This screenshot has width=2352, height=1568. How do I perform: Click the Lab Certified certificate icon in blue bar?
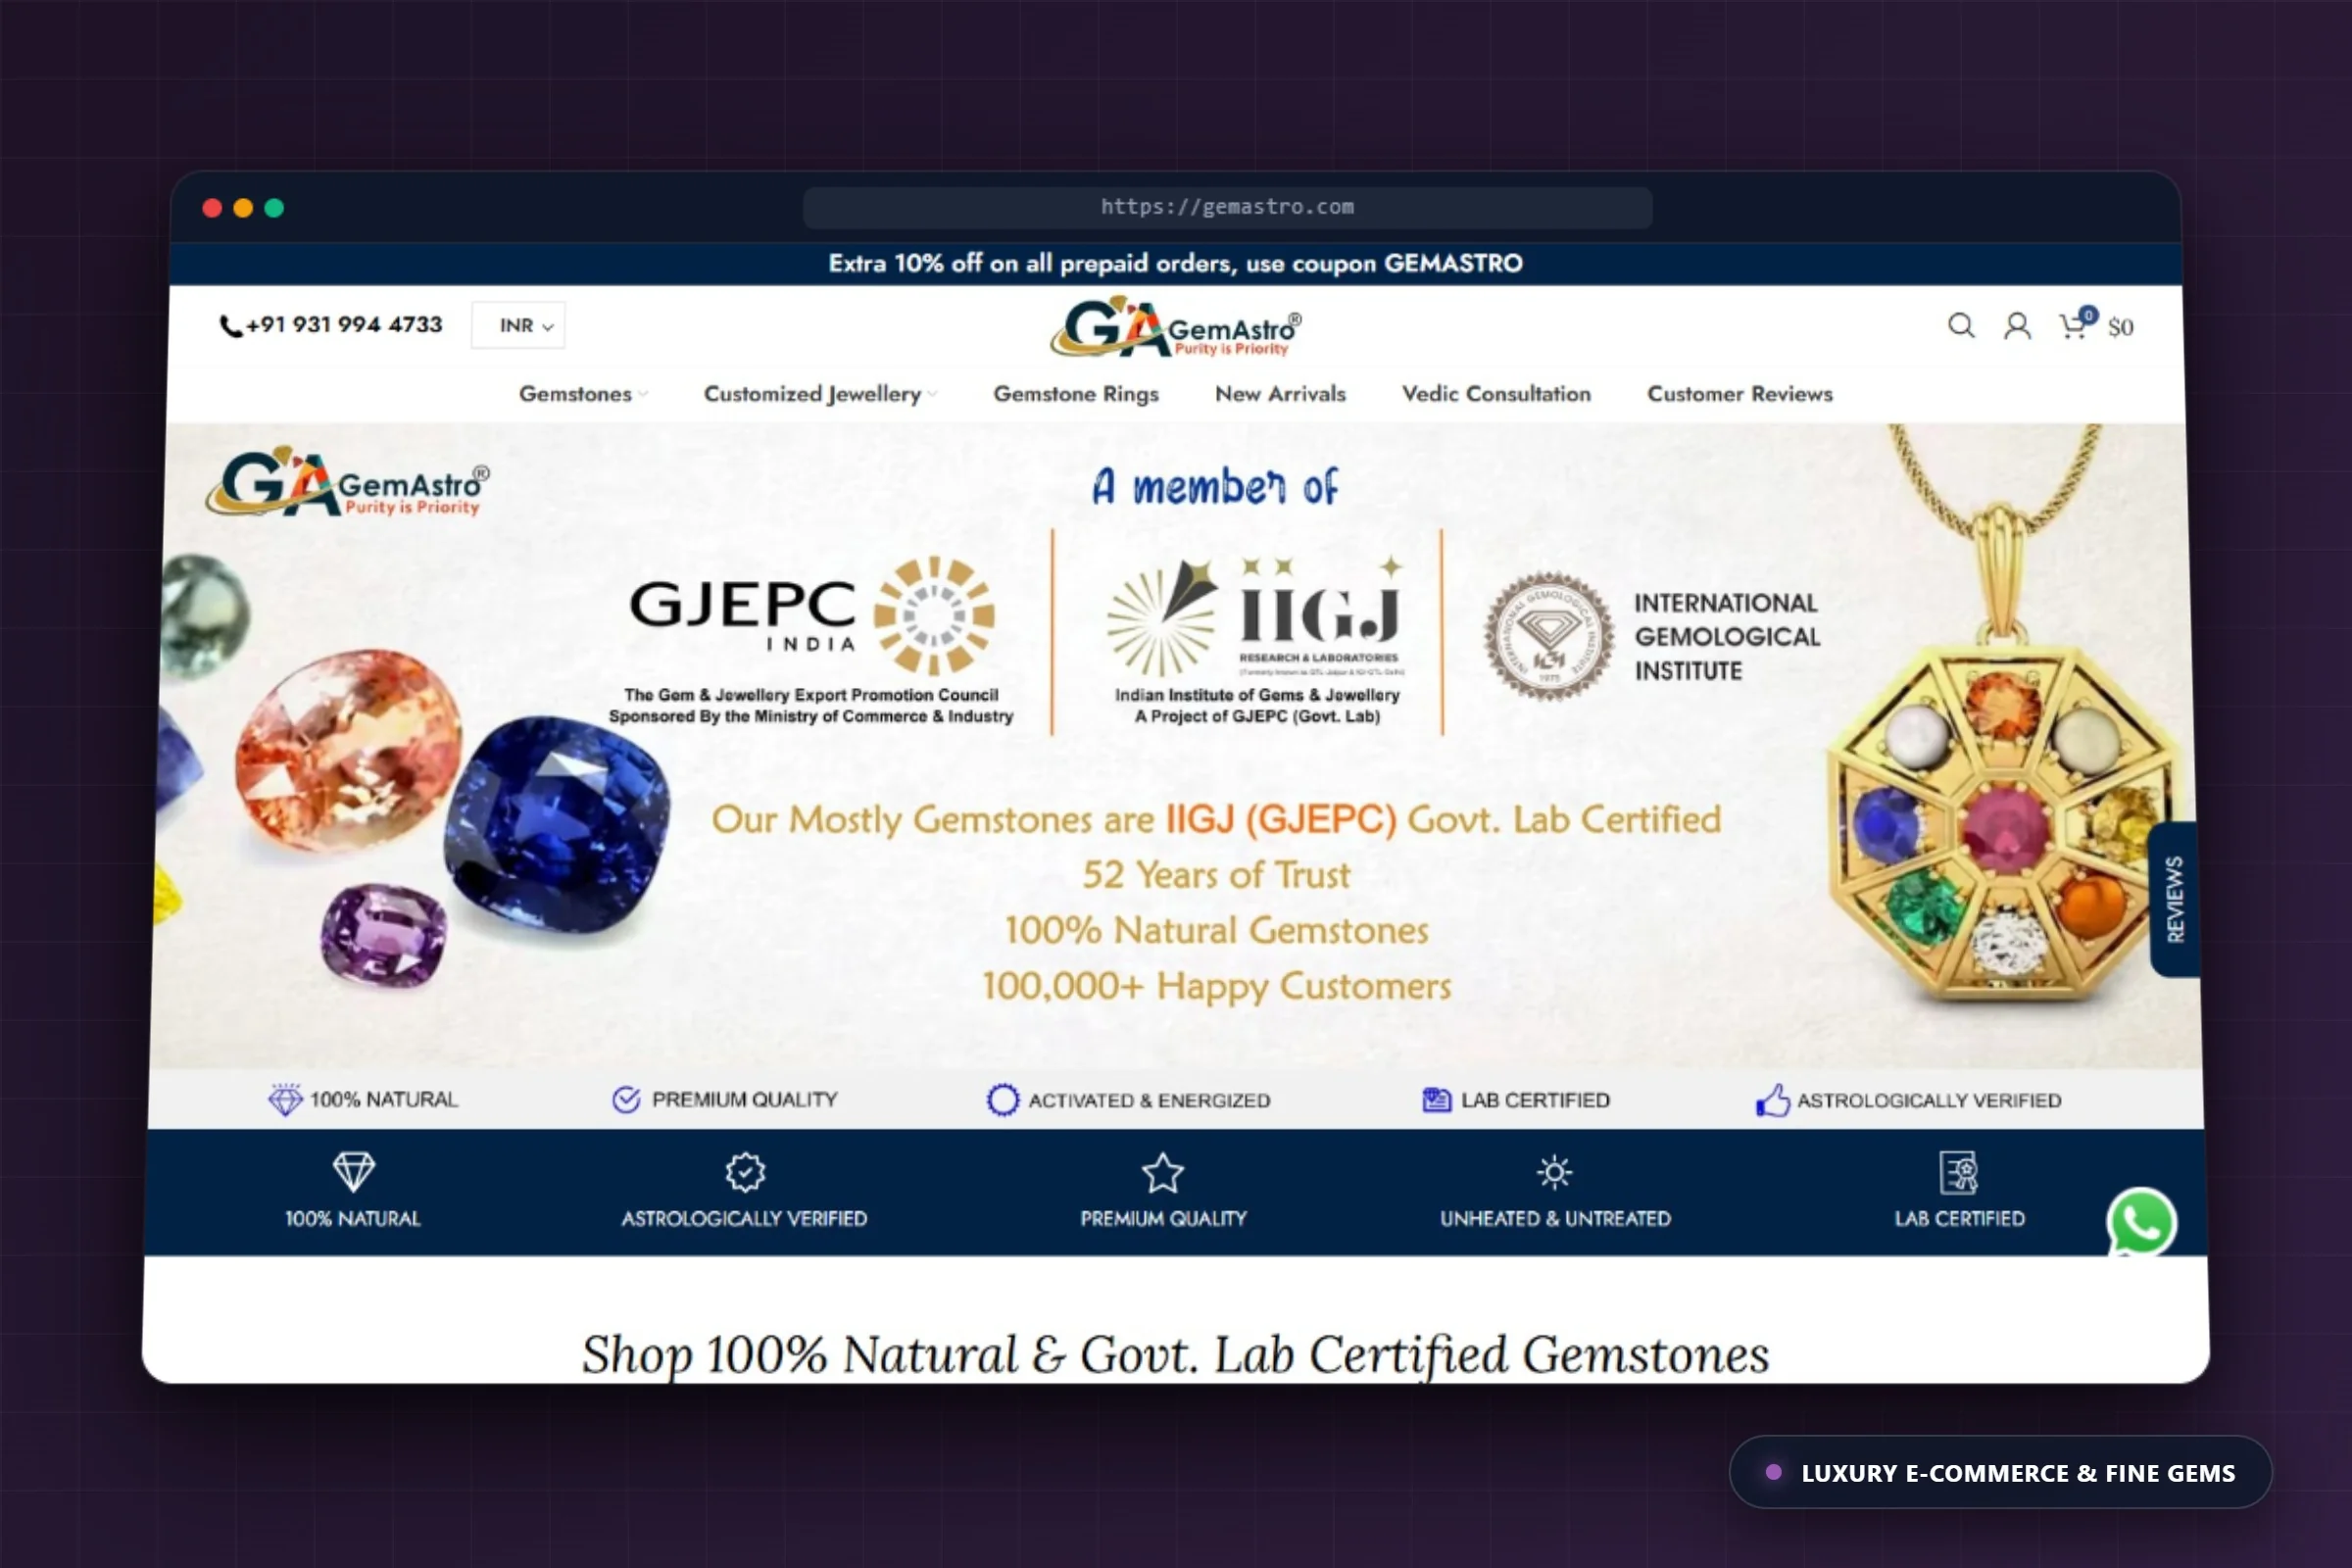point(1959,1172)
